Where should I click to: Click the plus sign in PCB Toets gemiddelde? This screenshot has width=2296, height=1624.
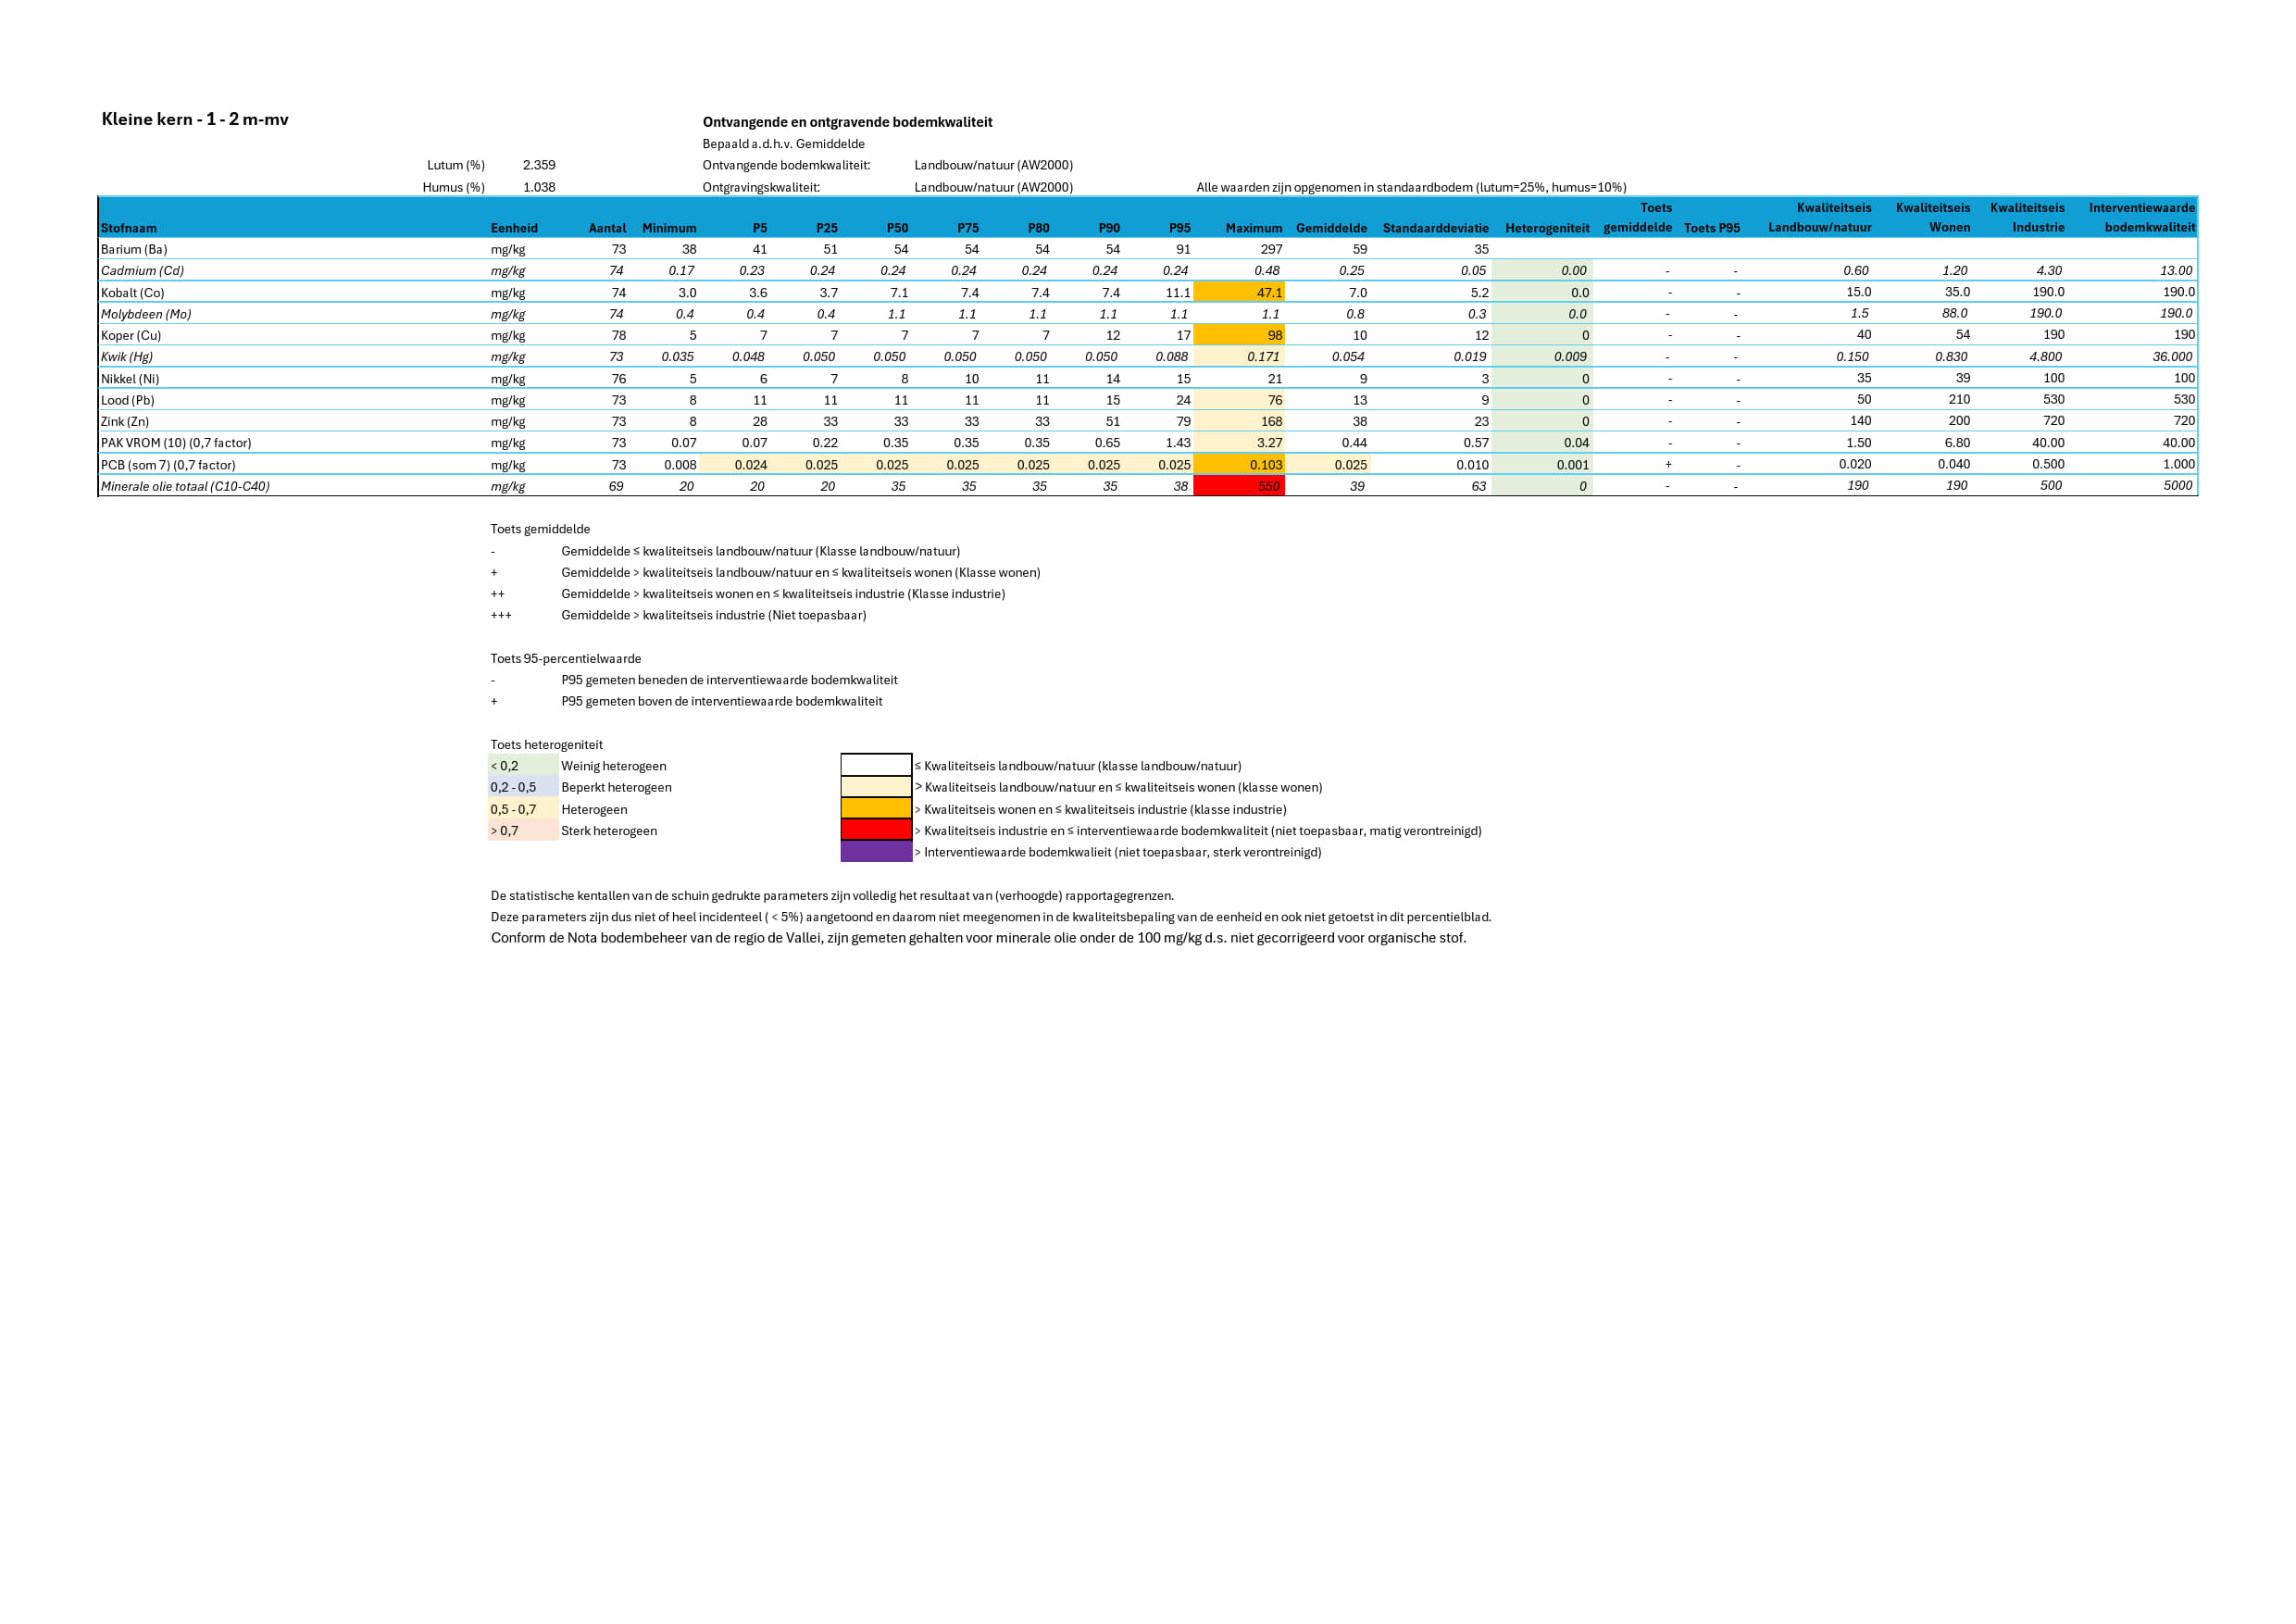point(1667,464)
